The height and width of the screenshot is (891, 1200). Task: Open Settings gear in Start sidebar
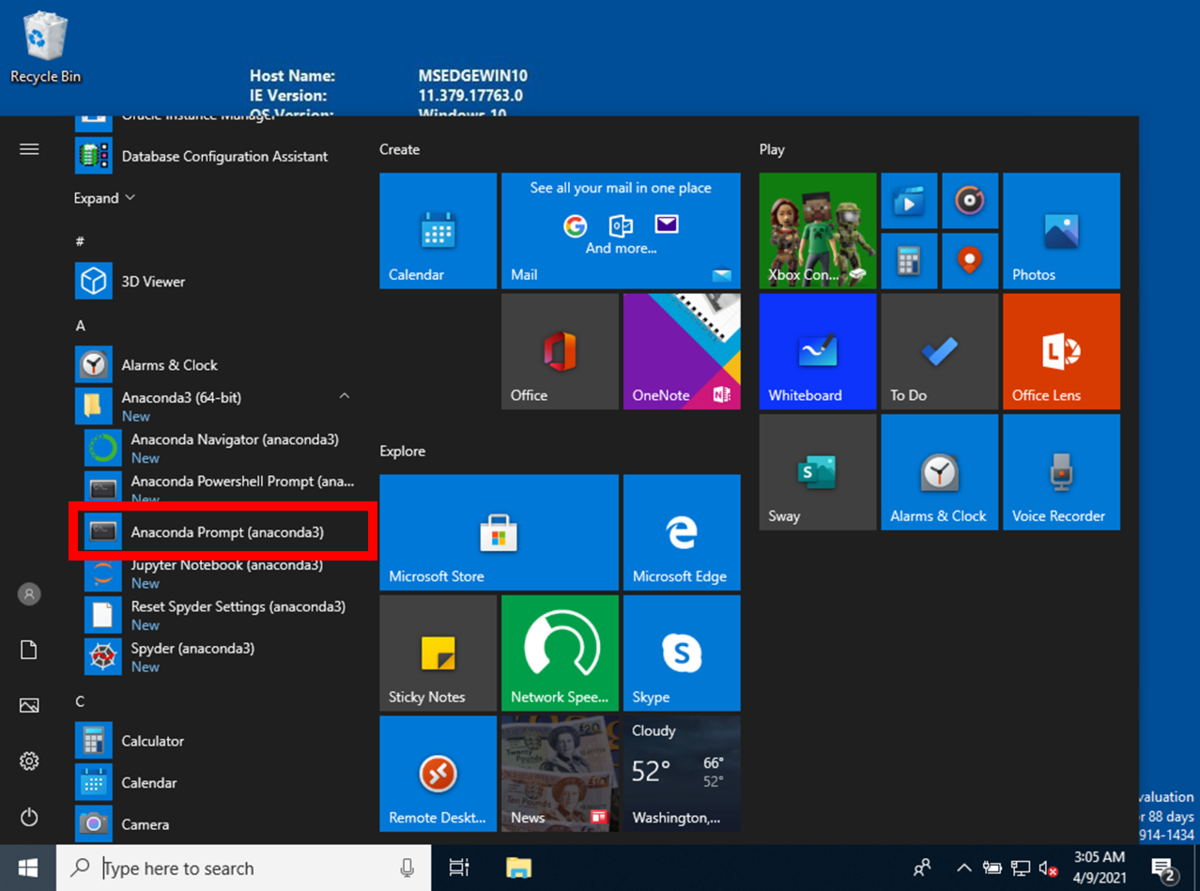tap(29, 761)
